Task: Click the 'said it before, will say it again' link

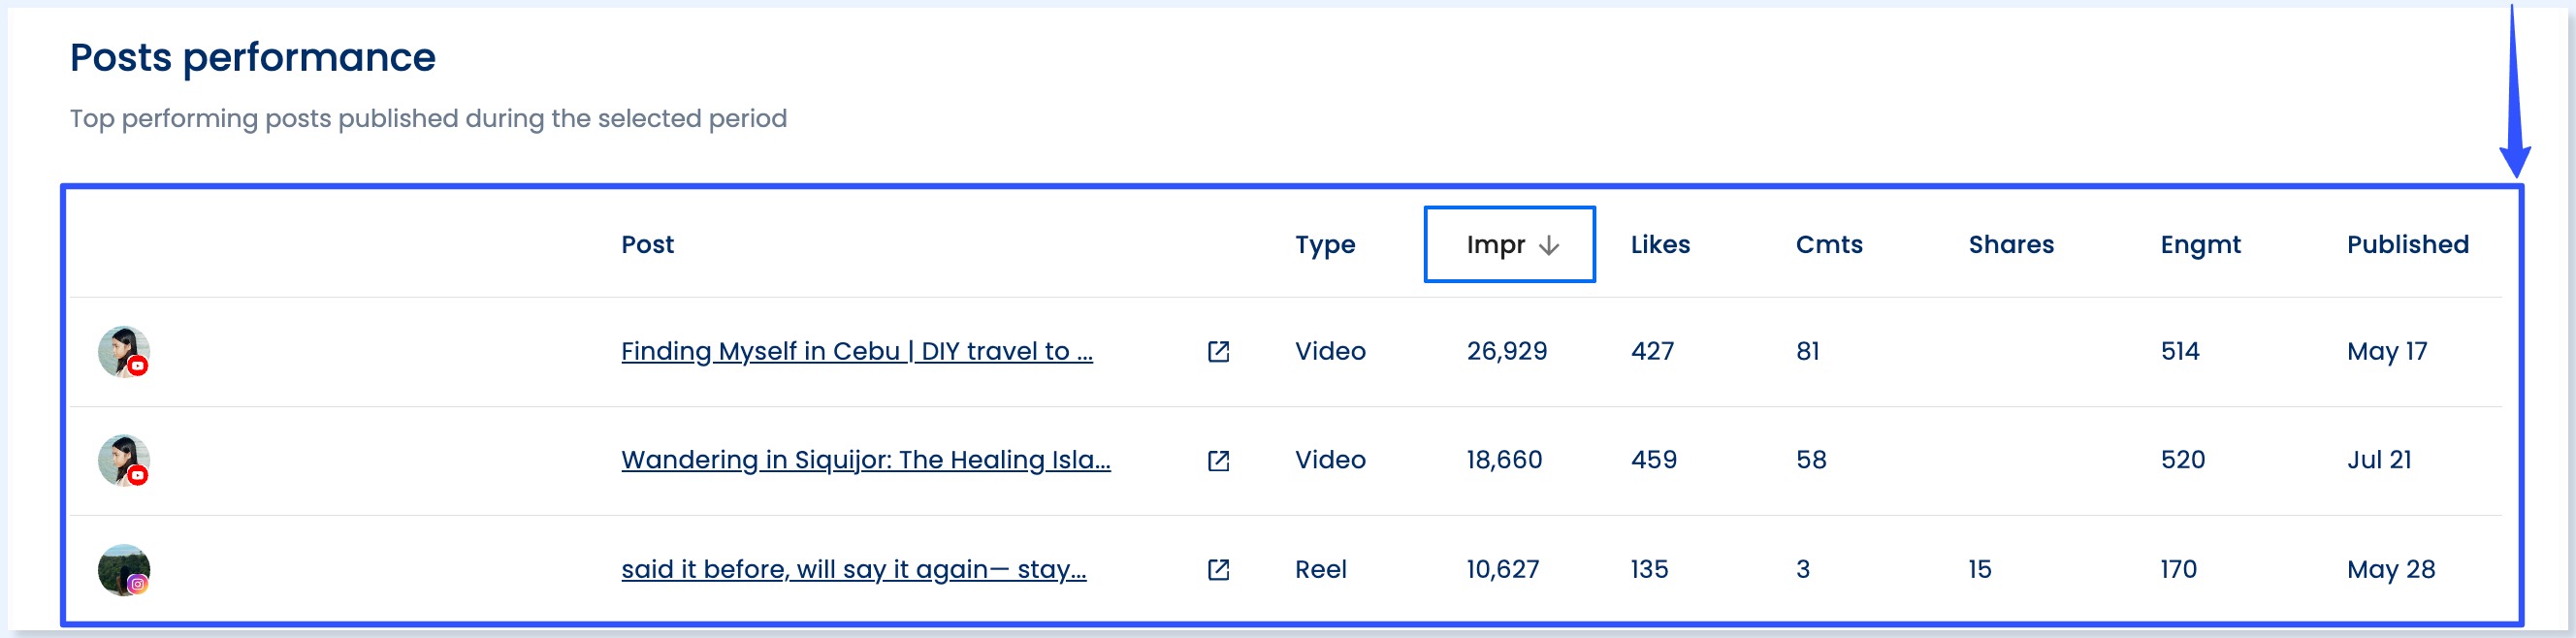Action: tap(855, 570)
